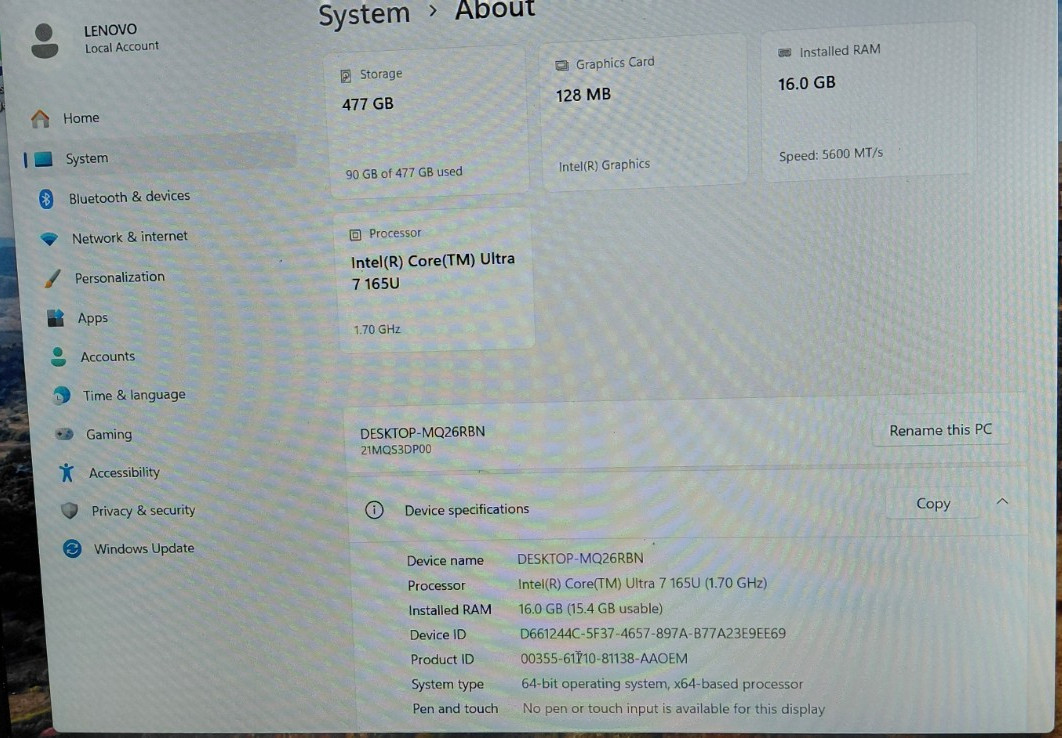Open Accounts settings
Screen dimensions: 1062x738
pyautogui.click(x=108, y=356)
